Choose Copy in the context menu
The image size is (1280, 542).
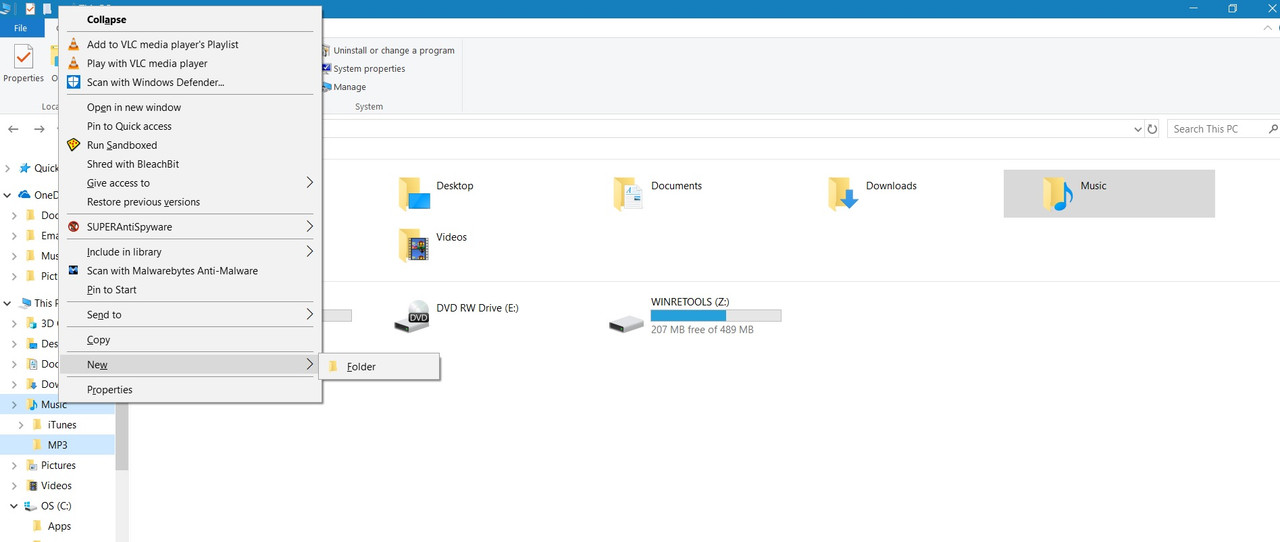tap(190, 340)
